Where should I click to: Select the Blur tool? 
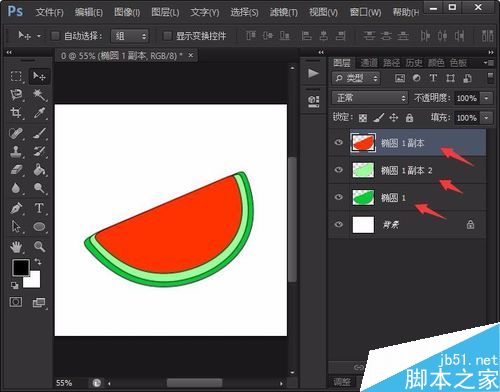click(x=16, y=188)
